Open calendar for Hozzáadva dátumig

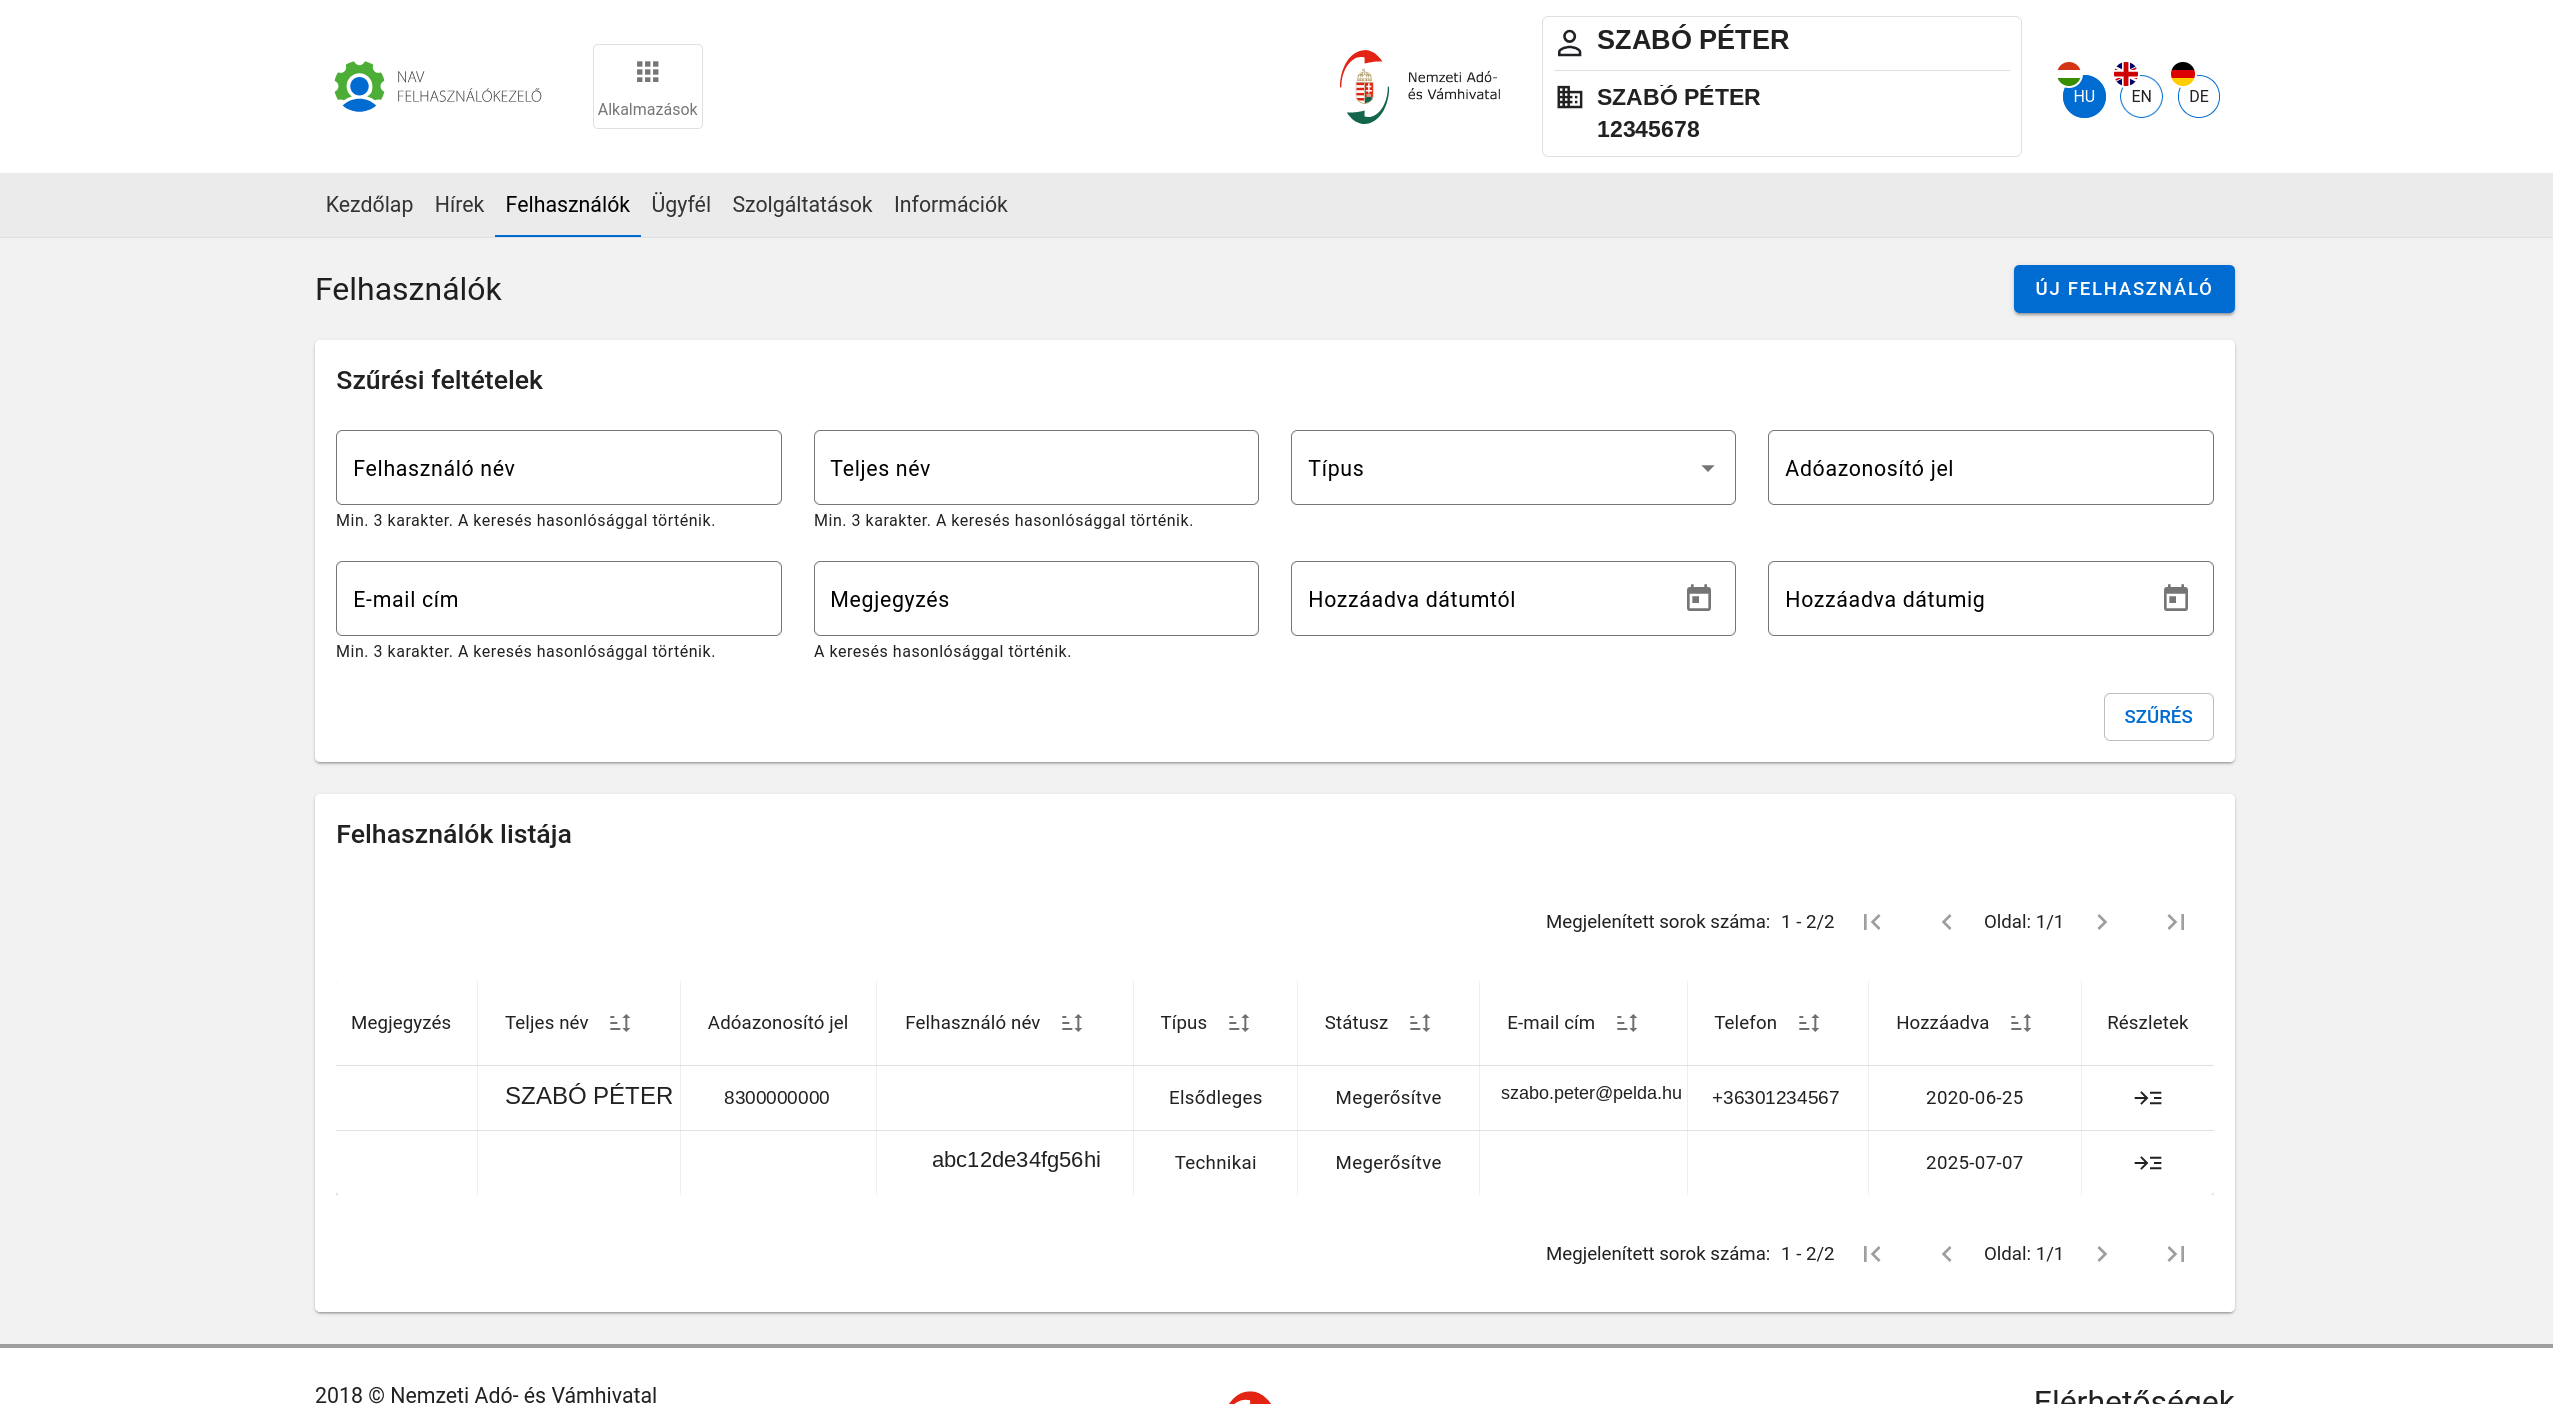(x=2175, y=598)
